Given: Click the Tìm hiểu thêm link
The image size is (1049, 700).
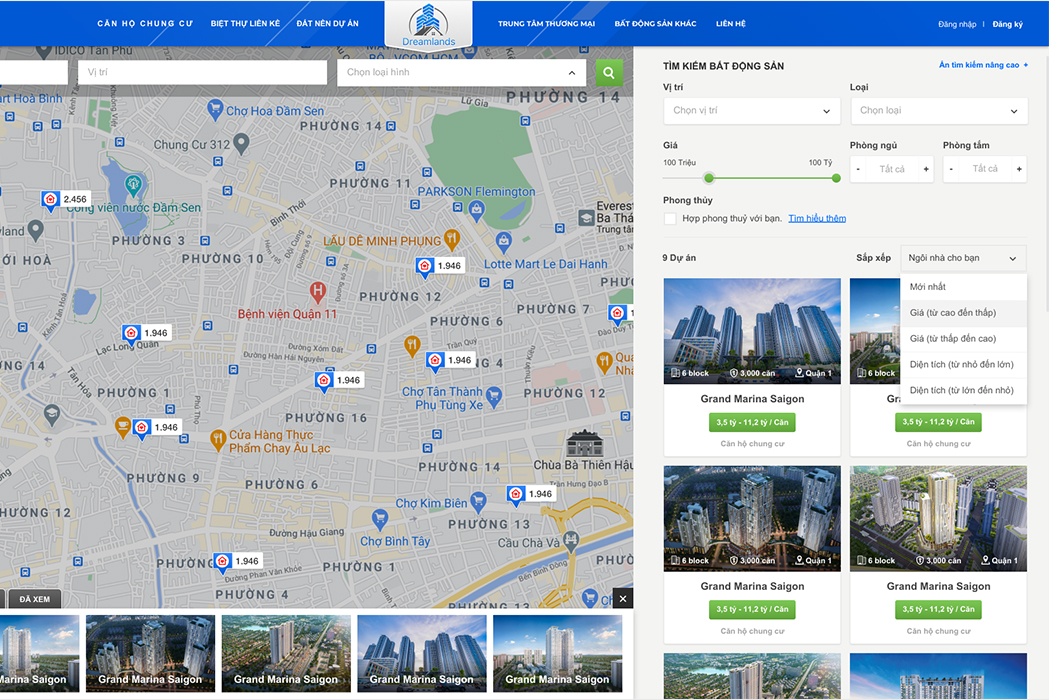Looking at the screenshot, I should pyautogui.click(x=817, y=218).
